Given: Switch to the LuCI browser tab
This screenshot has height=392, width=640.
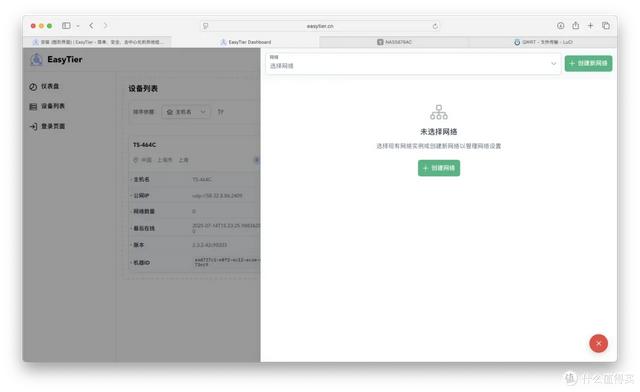Looking at the screenshot, I should click(543, 42).
